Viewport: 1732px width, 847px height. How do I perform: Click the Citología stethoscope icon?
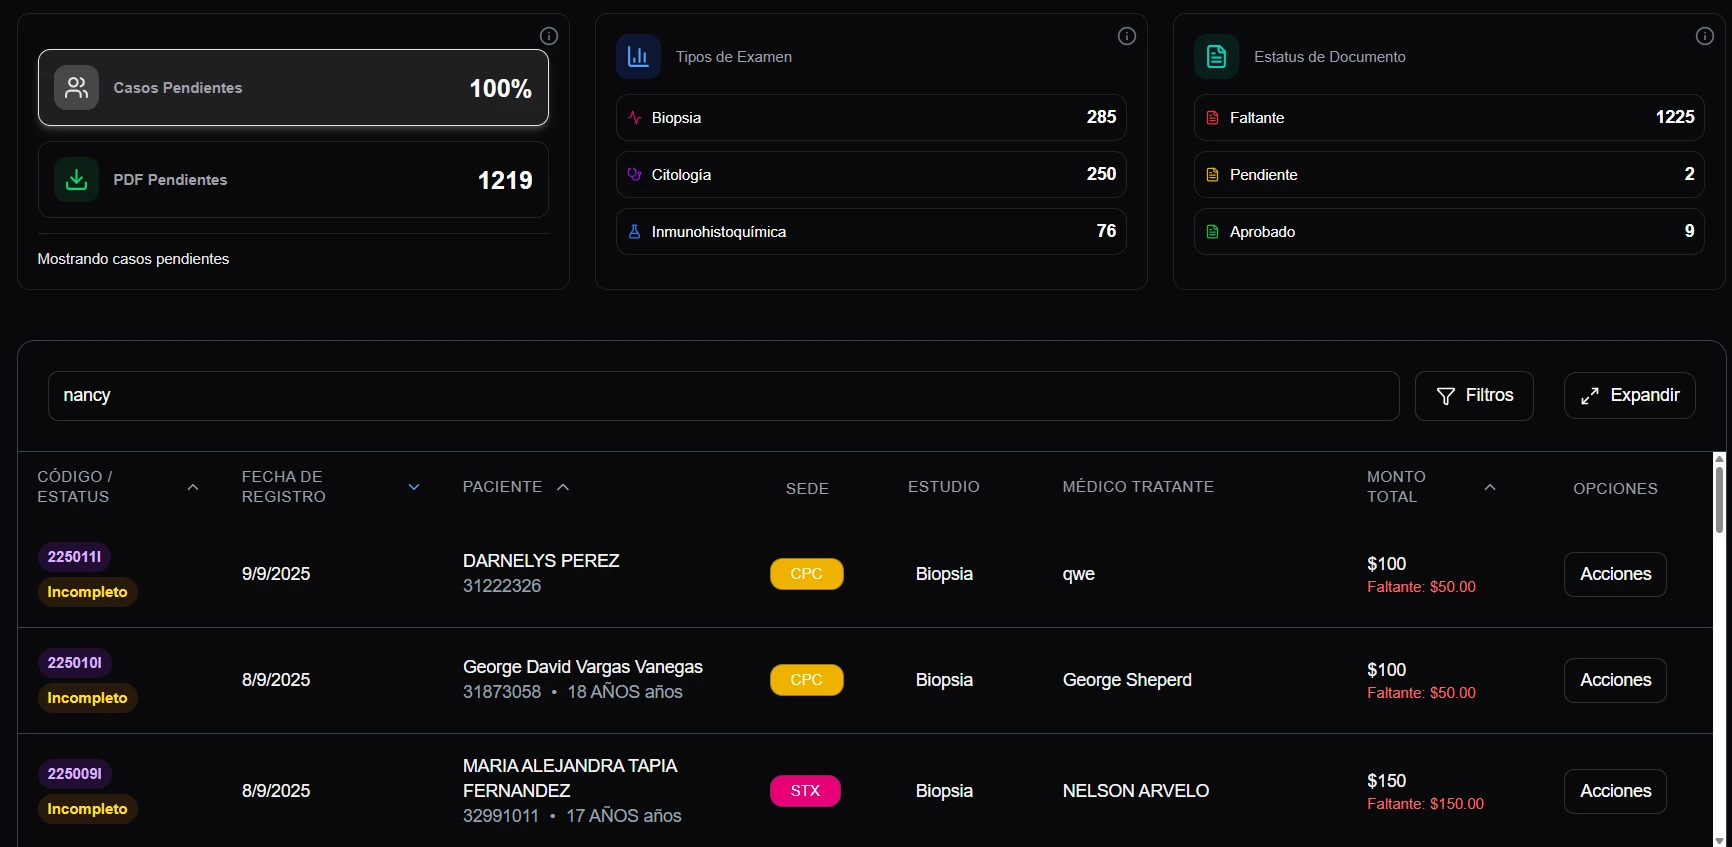tap(634, 174)
